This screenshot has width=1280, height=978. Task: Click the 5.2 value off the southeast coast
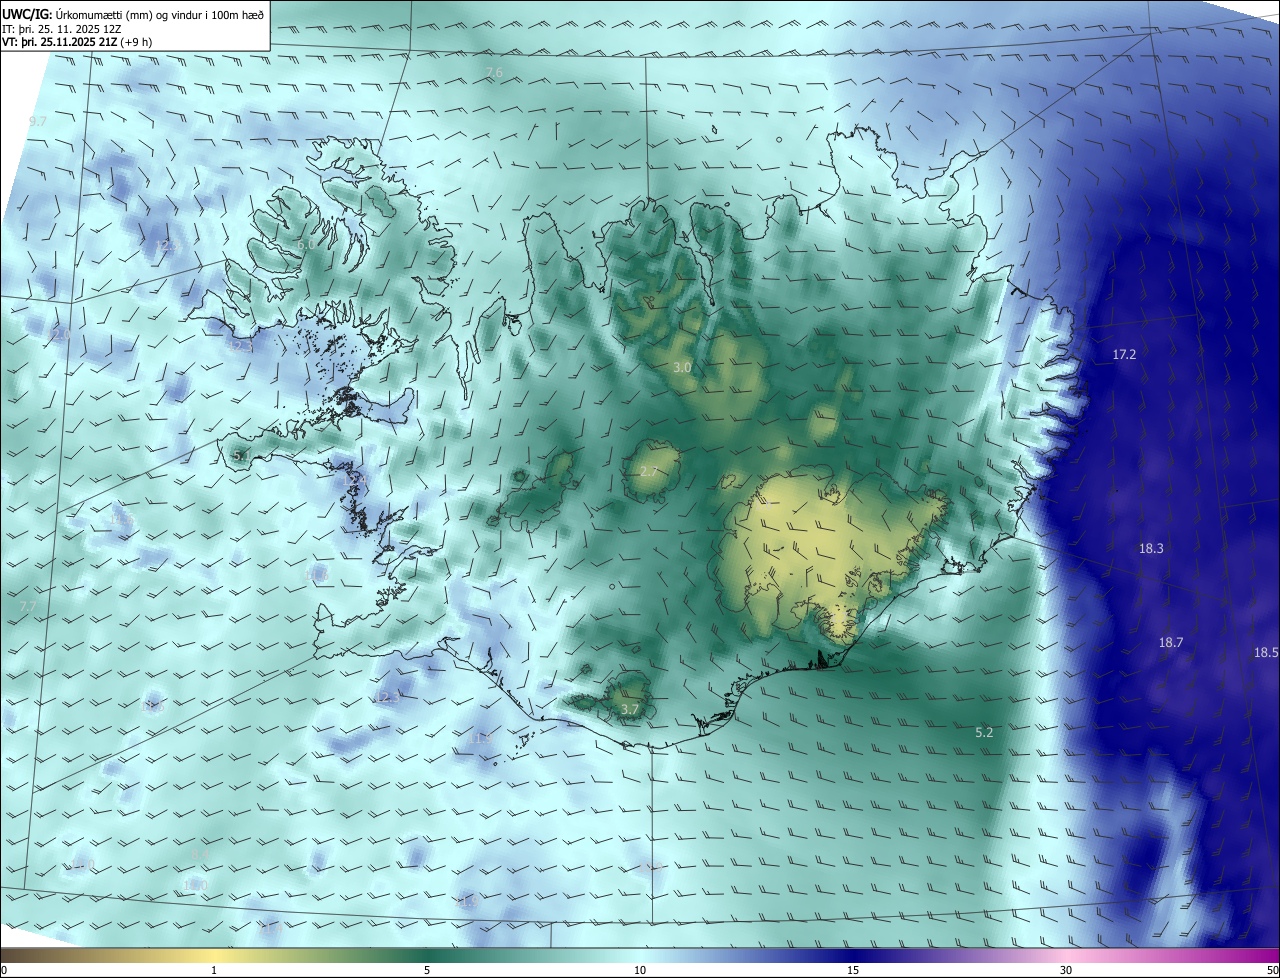coord(984,733)
